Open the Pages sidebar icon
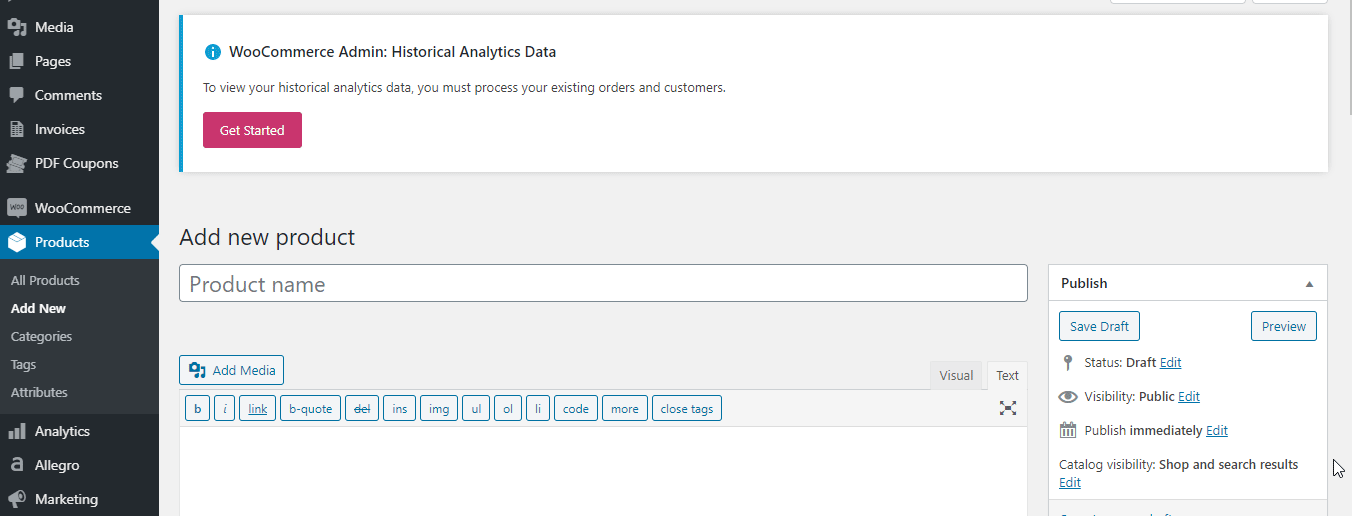This screenshot has width=1352, height=516. [16, 61]
